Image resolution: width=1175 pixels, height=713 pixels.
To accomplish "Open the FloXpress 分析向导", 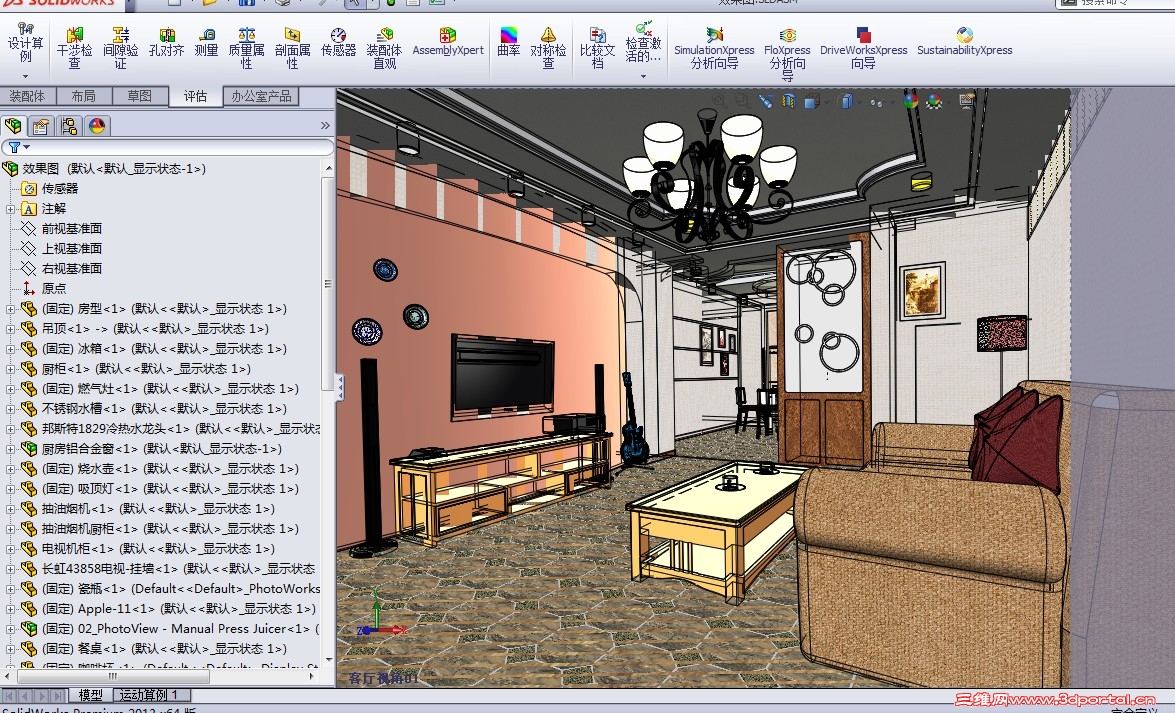I will [x=788, y=40].
